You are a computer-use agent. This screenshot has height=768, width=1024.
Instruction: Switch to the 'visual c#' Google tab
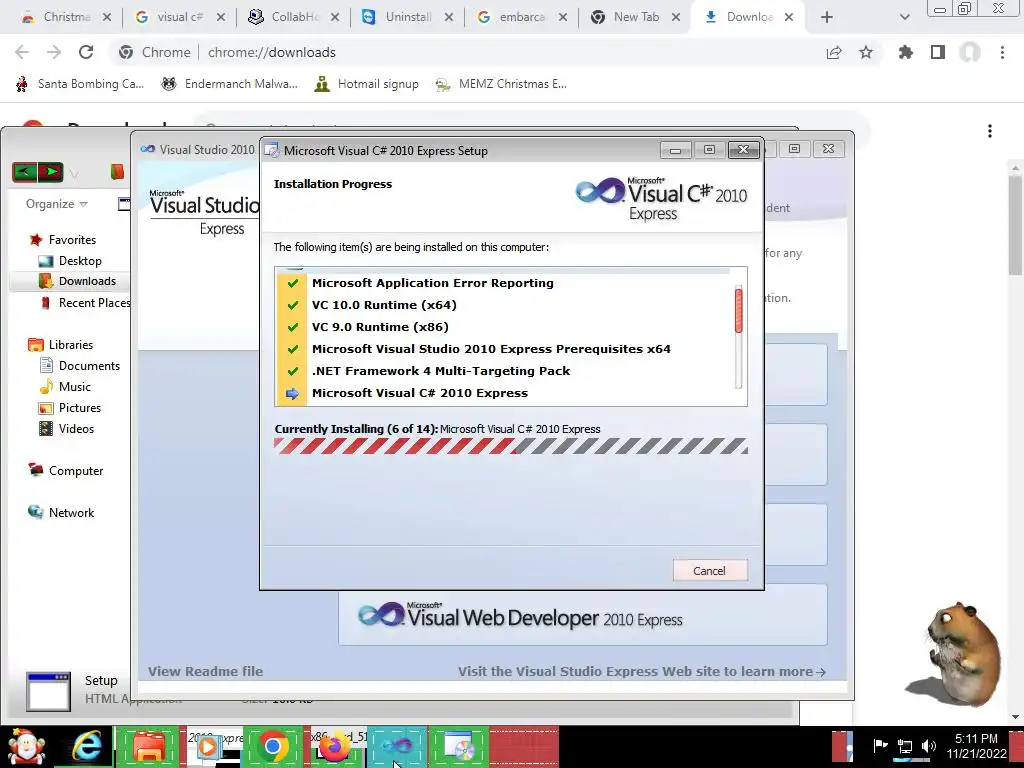pyautogui.click(x=180, y=17)
